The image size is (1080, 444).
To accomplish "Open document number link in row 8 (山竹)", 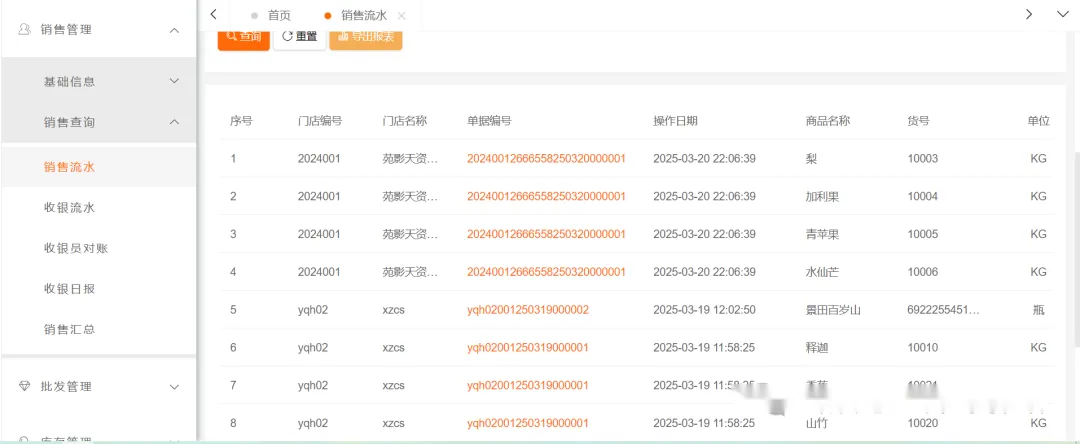I will (528, 423).
